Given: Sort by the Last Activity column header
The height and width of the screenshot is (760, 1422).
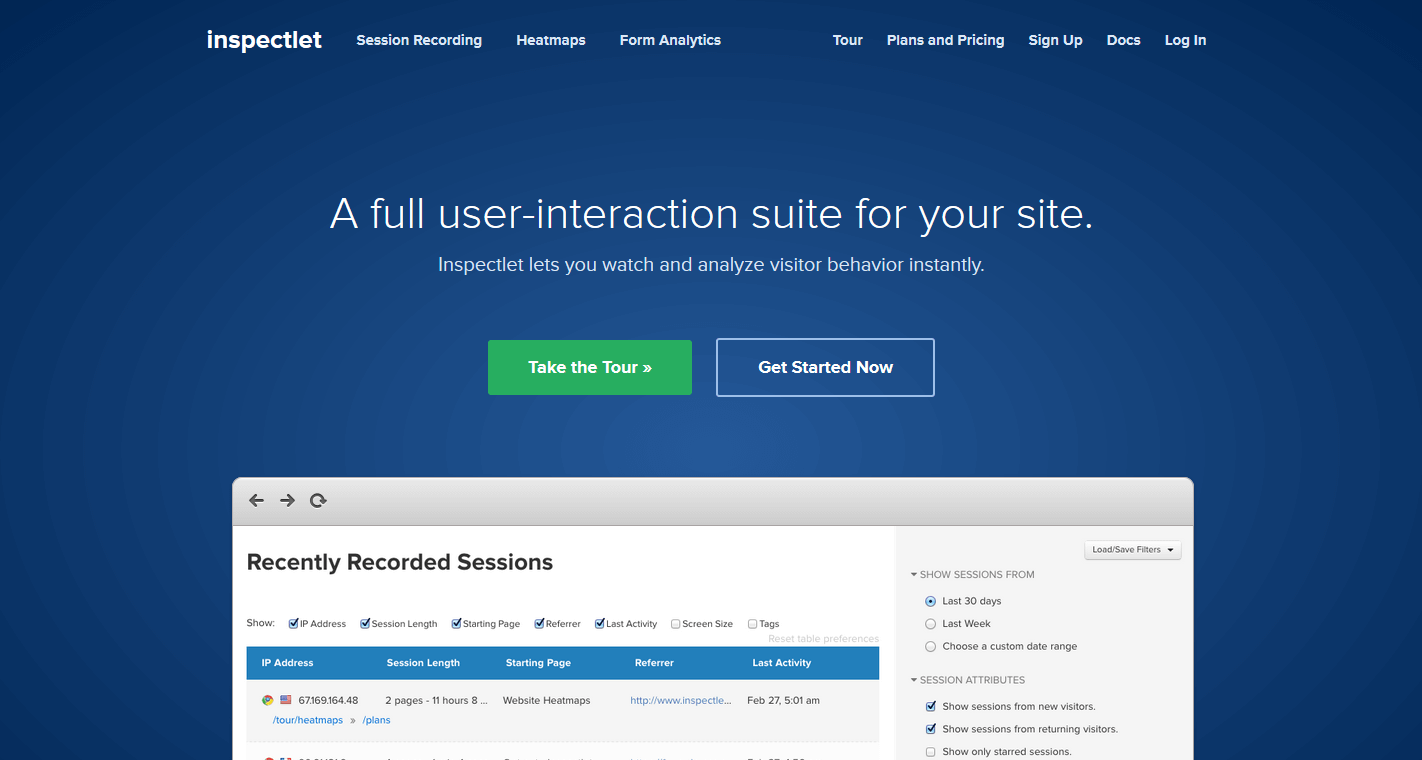Looking at the screenshot, I should pyautogui.click(x=782, y=663).
